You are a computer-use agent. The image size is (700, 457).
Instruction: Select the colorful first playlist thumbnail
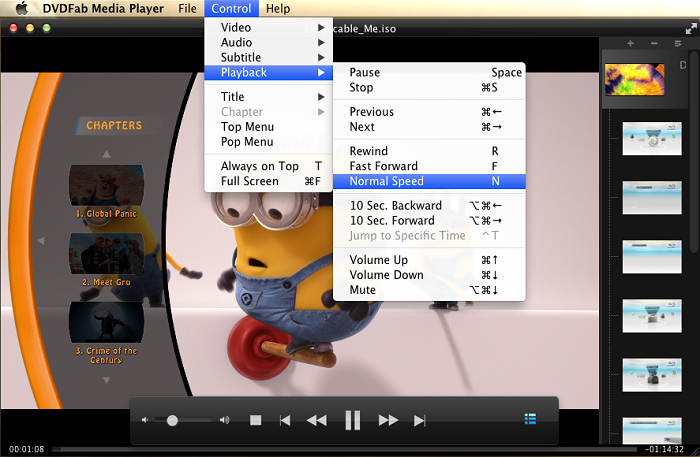pos(634,79)
